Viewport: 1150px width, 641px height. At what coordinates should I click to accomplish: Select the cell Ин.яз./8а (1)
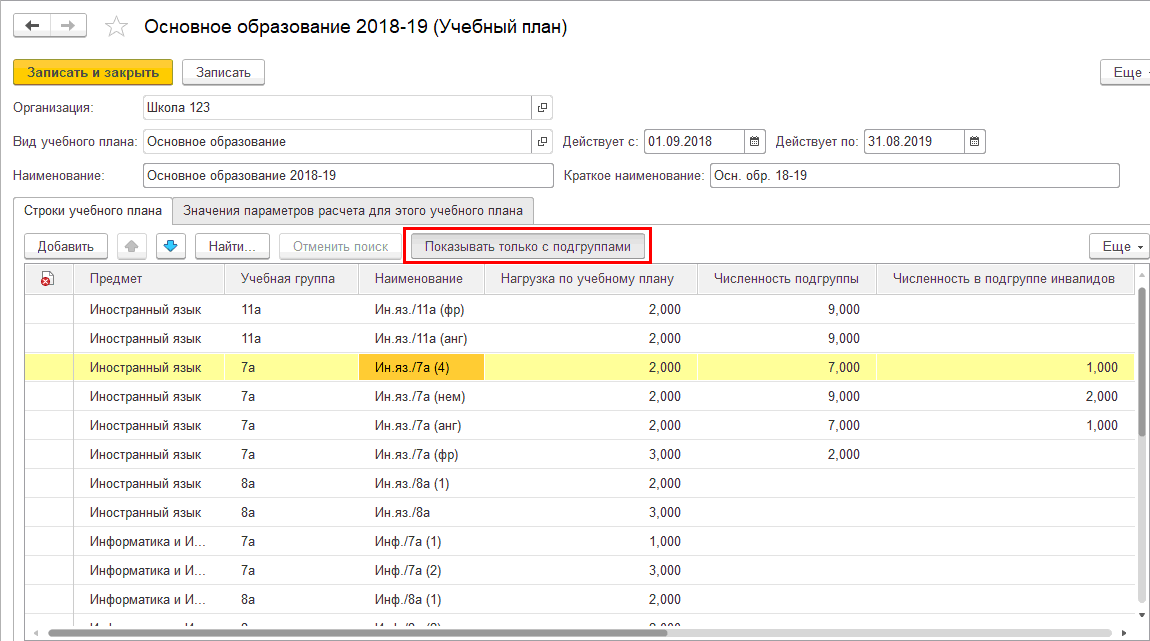[x=421, y=483]
